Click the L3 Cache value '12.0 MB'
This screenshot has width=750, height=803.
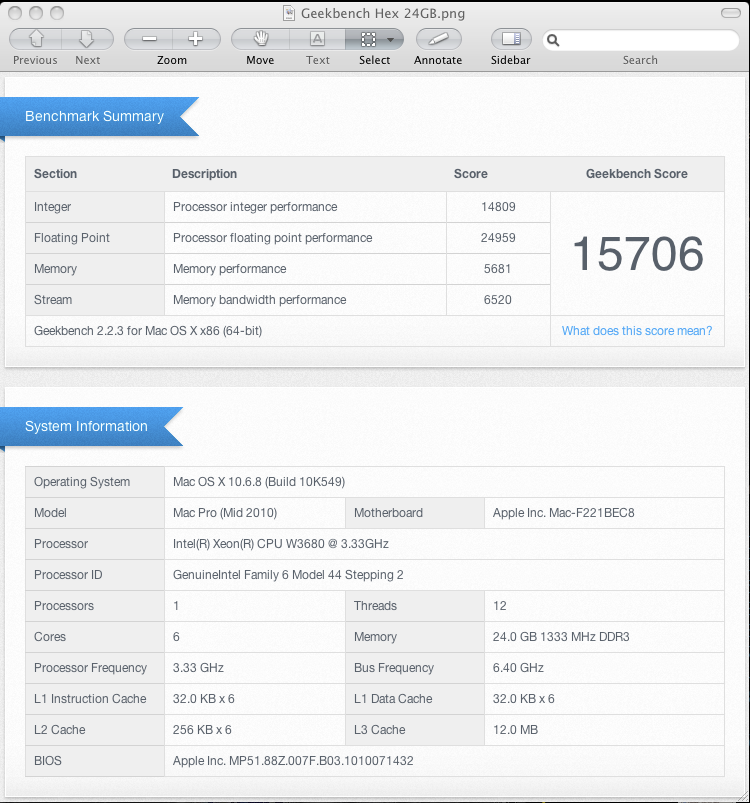pos(516,730)
